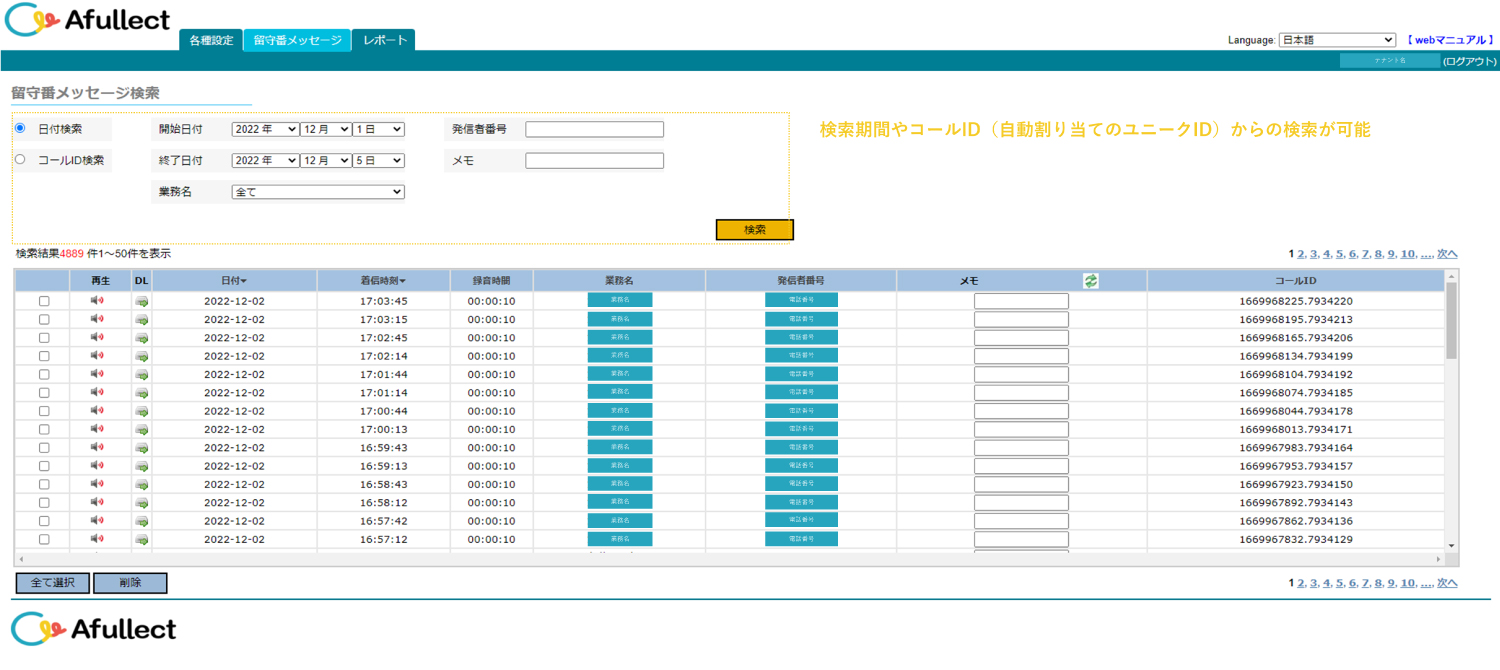Check the row for 17:01:44 call

[44, 374]
